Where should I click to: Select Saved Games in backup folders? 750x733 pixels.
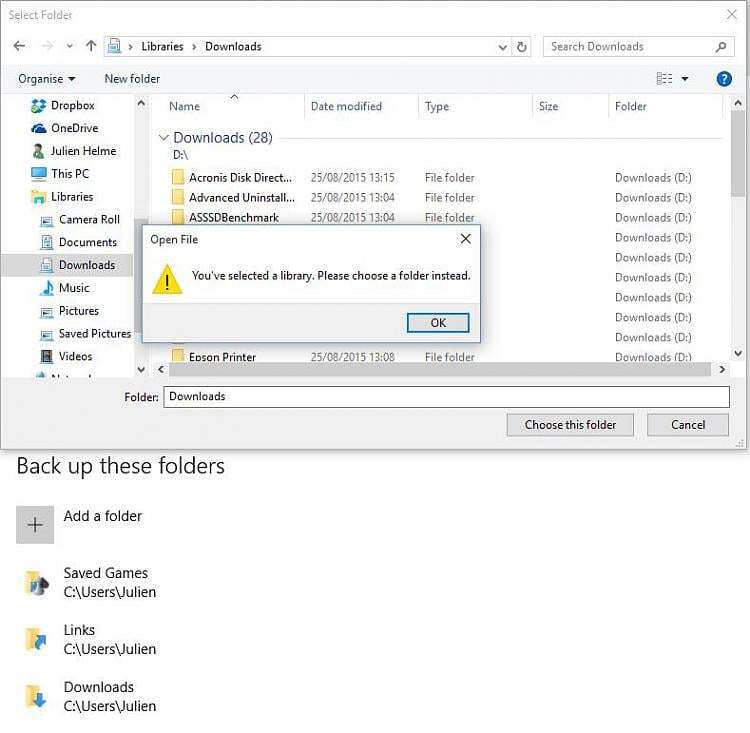click(91, 582)
